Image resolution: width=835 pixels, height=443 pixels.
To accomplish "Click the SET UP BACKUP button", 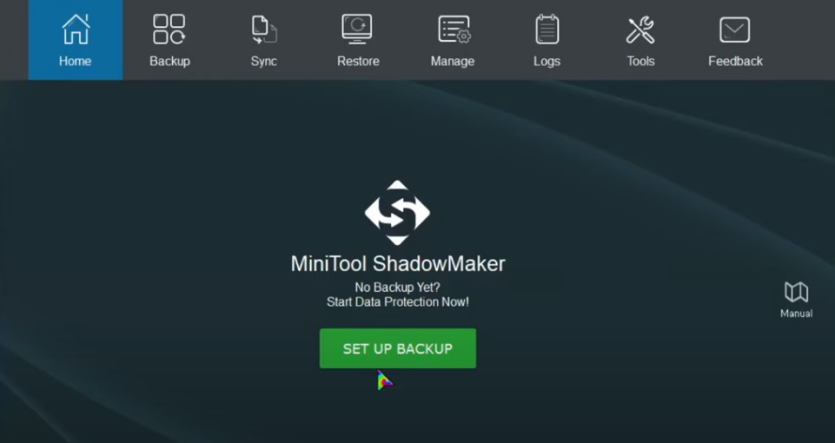I will tap(398, 348).
